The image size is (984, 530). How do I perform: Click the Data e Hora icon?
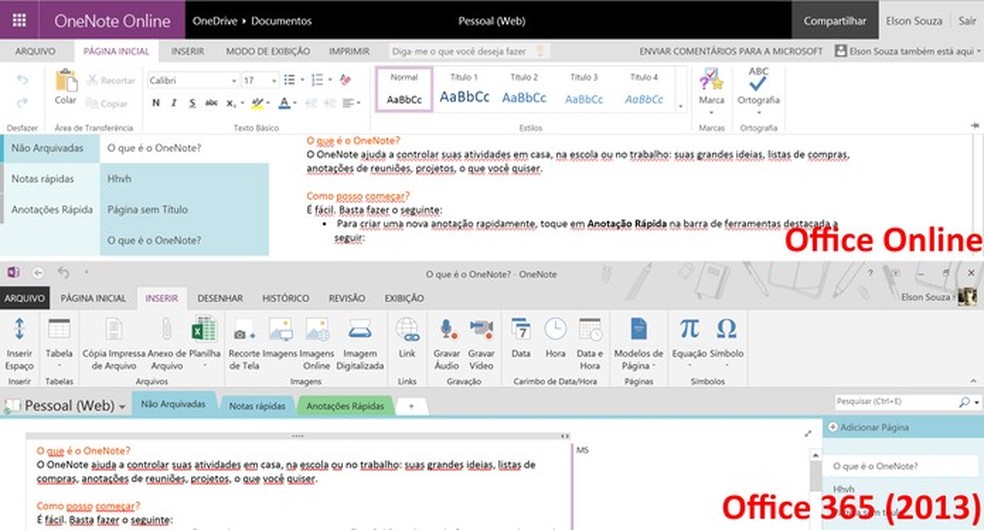coord(590,329)
